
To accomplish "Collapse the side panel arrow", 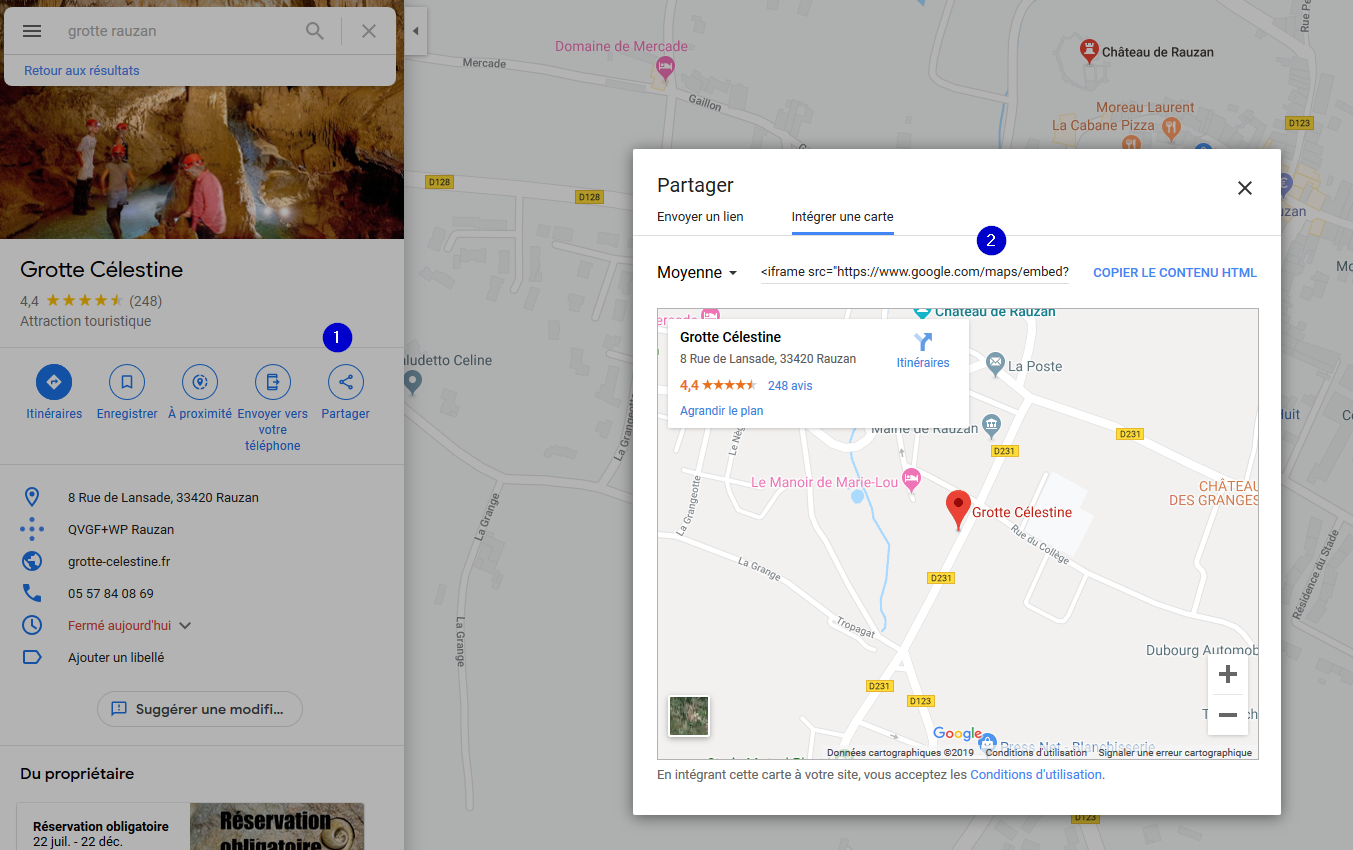I will pos(416,31).
